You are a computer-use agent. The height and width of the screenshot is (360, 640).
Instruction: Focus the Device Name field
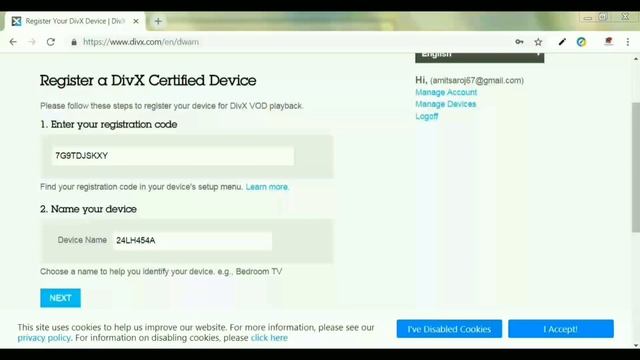[x=192, y=241]
